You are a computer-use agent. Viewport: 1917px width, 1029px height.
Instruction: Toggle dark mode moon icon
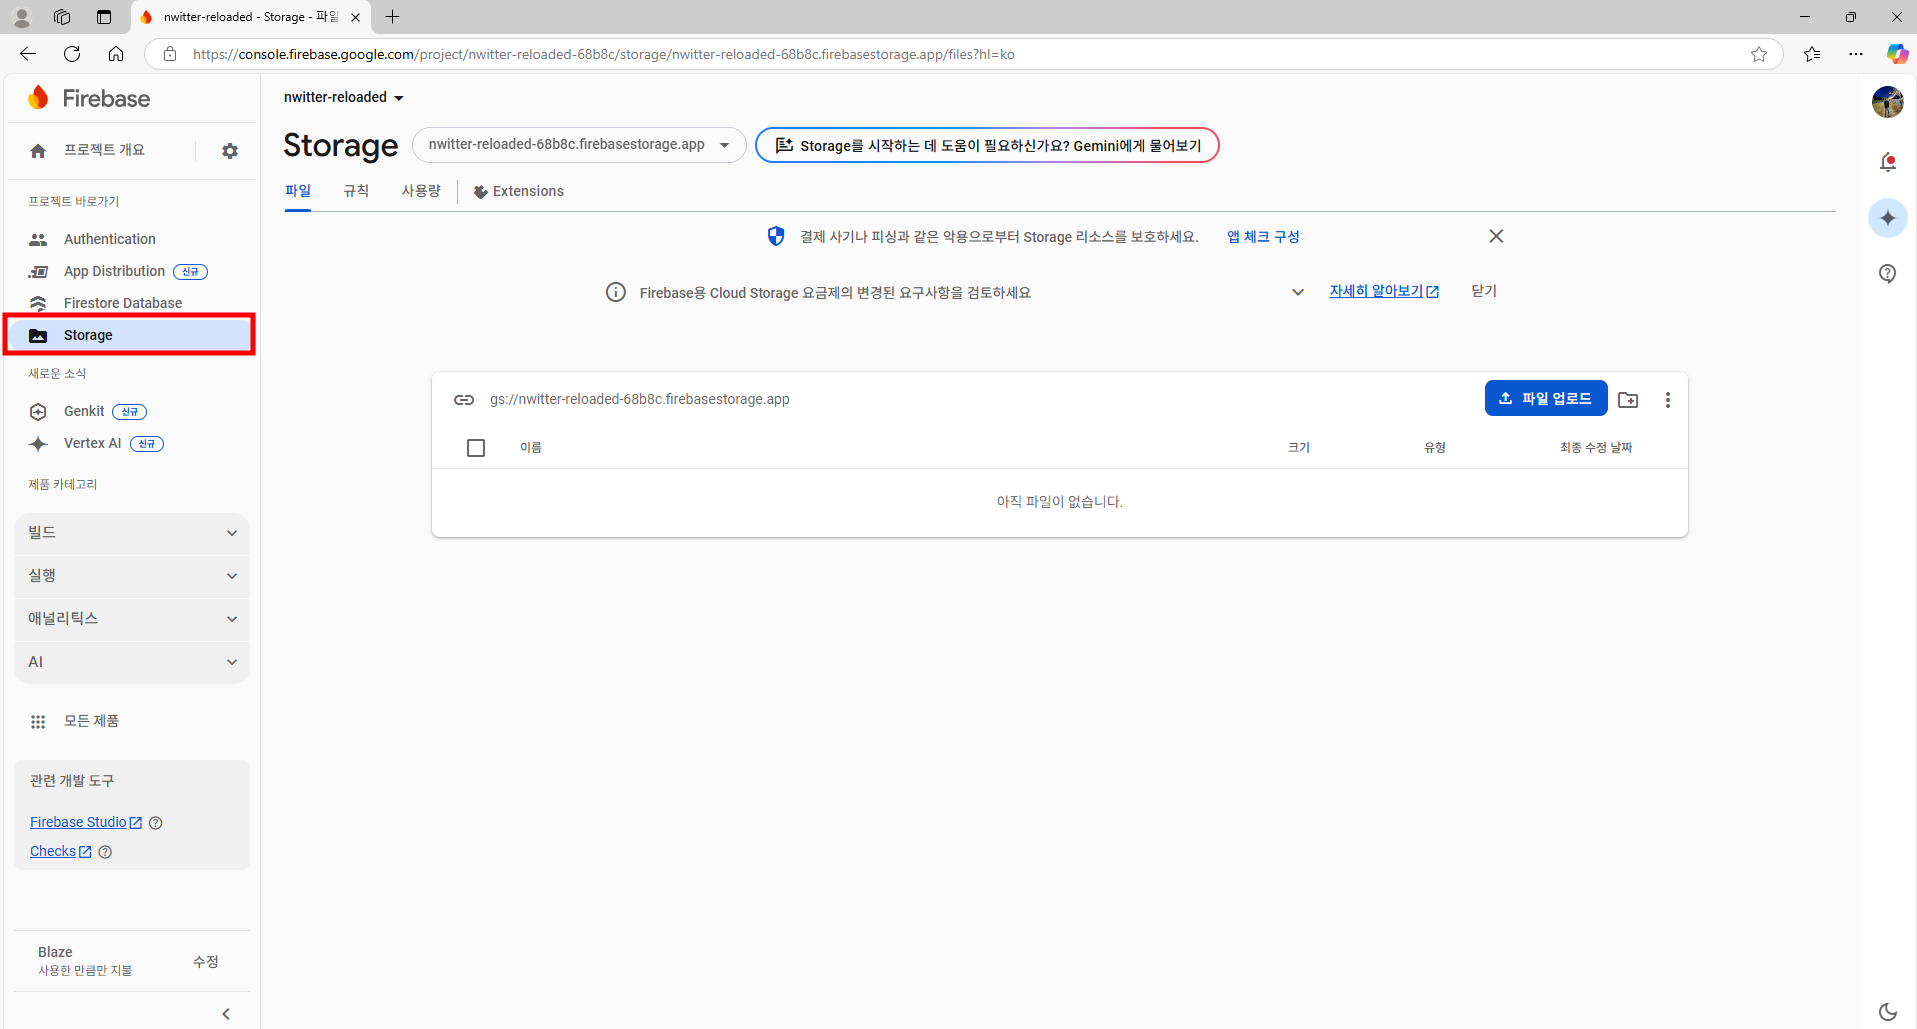1887,1011
